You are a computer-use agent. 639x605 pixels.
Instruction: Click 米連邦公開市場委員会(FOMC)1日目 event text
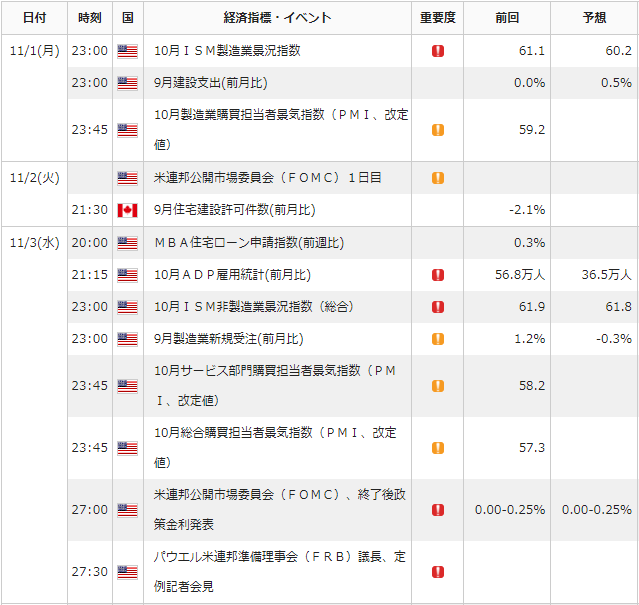(x=268, y=178)
